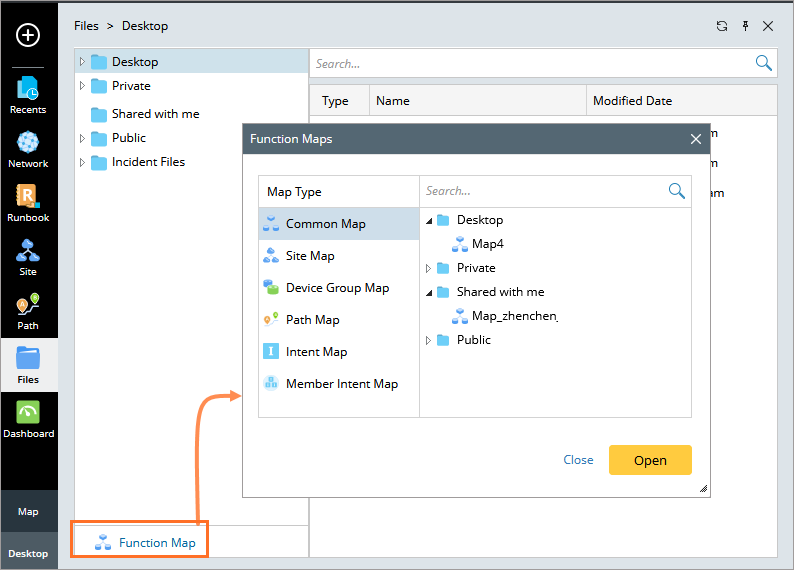Screen dimensions: 794x570
Task: Collapse the Shared with me folder in dialog
Action: pyautogui.click(x=429, y=292)
